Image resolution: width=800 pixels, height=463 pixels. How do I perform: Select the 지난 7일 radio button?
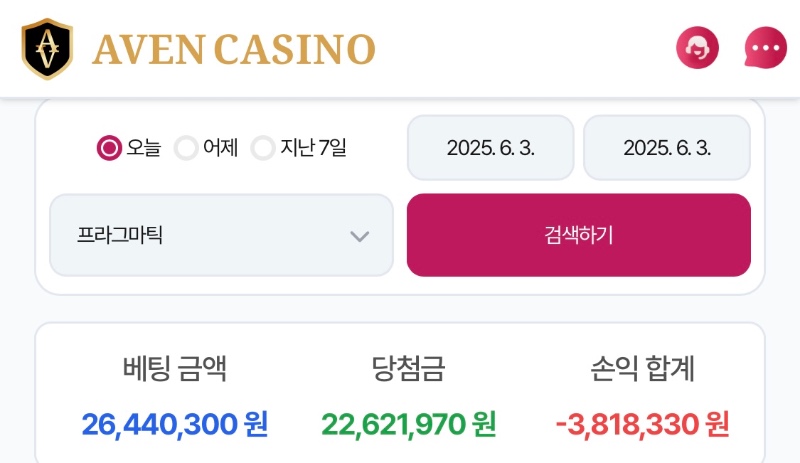point(263,148)
